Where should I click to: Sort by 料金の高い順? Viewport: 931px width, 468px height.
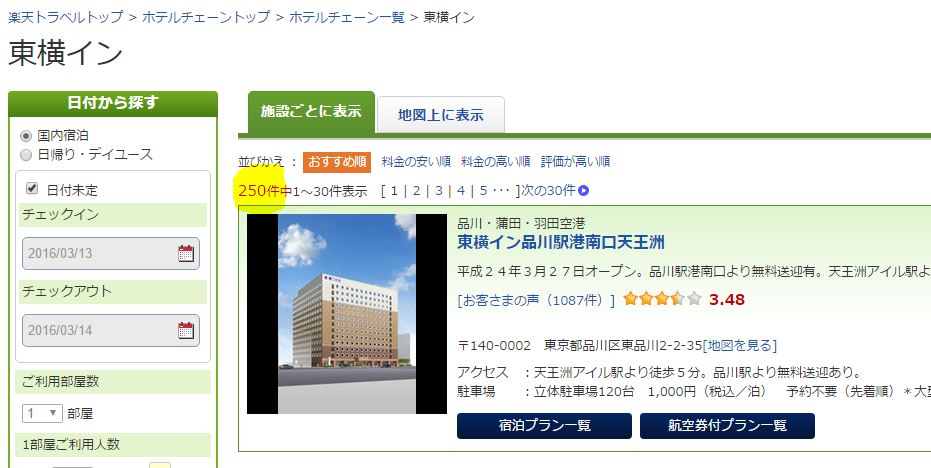click(x=495, y=162)
